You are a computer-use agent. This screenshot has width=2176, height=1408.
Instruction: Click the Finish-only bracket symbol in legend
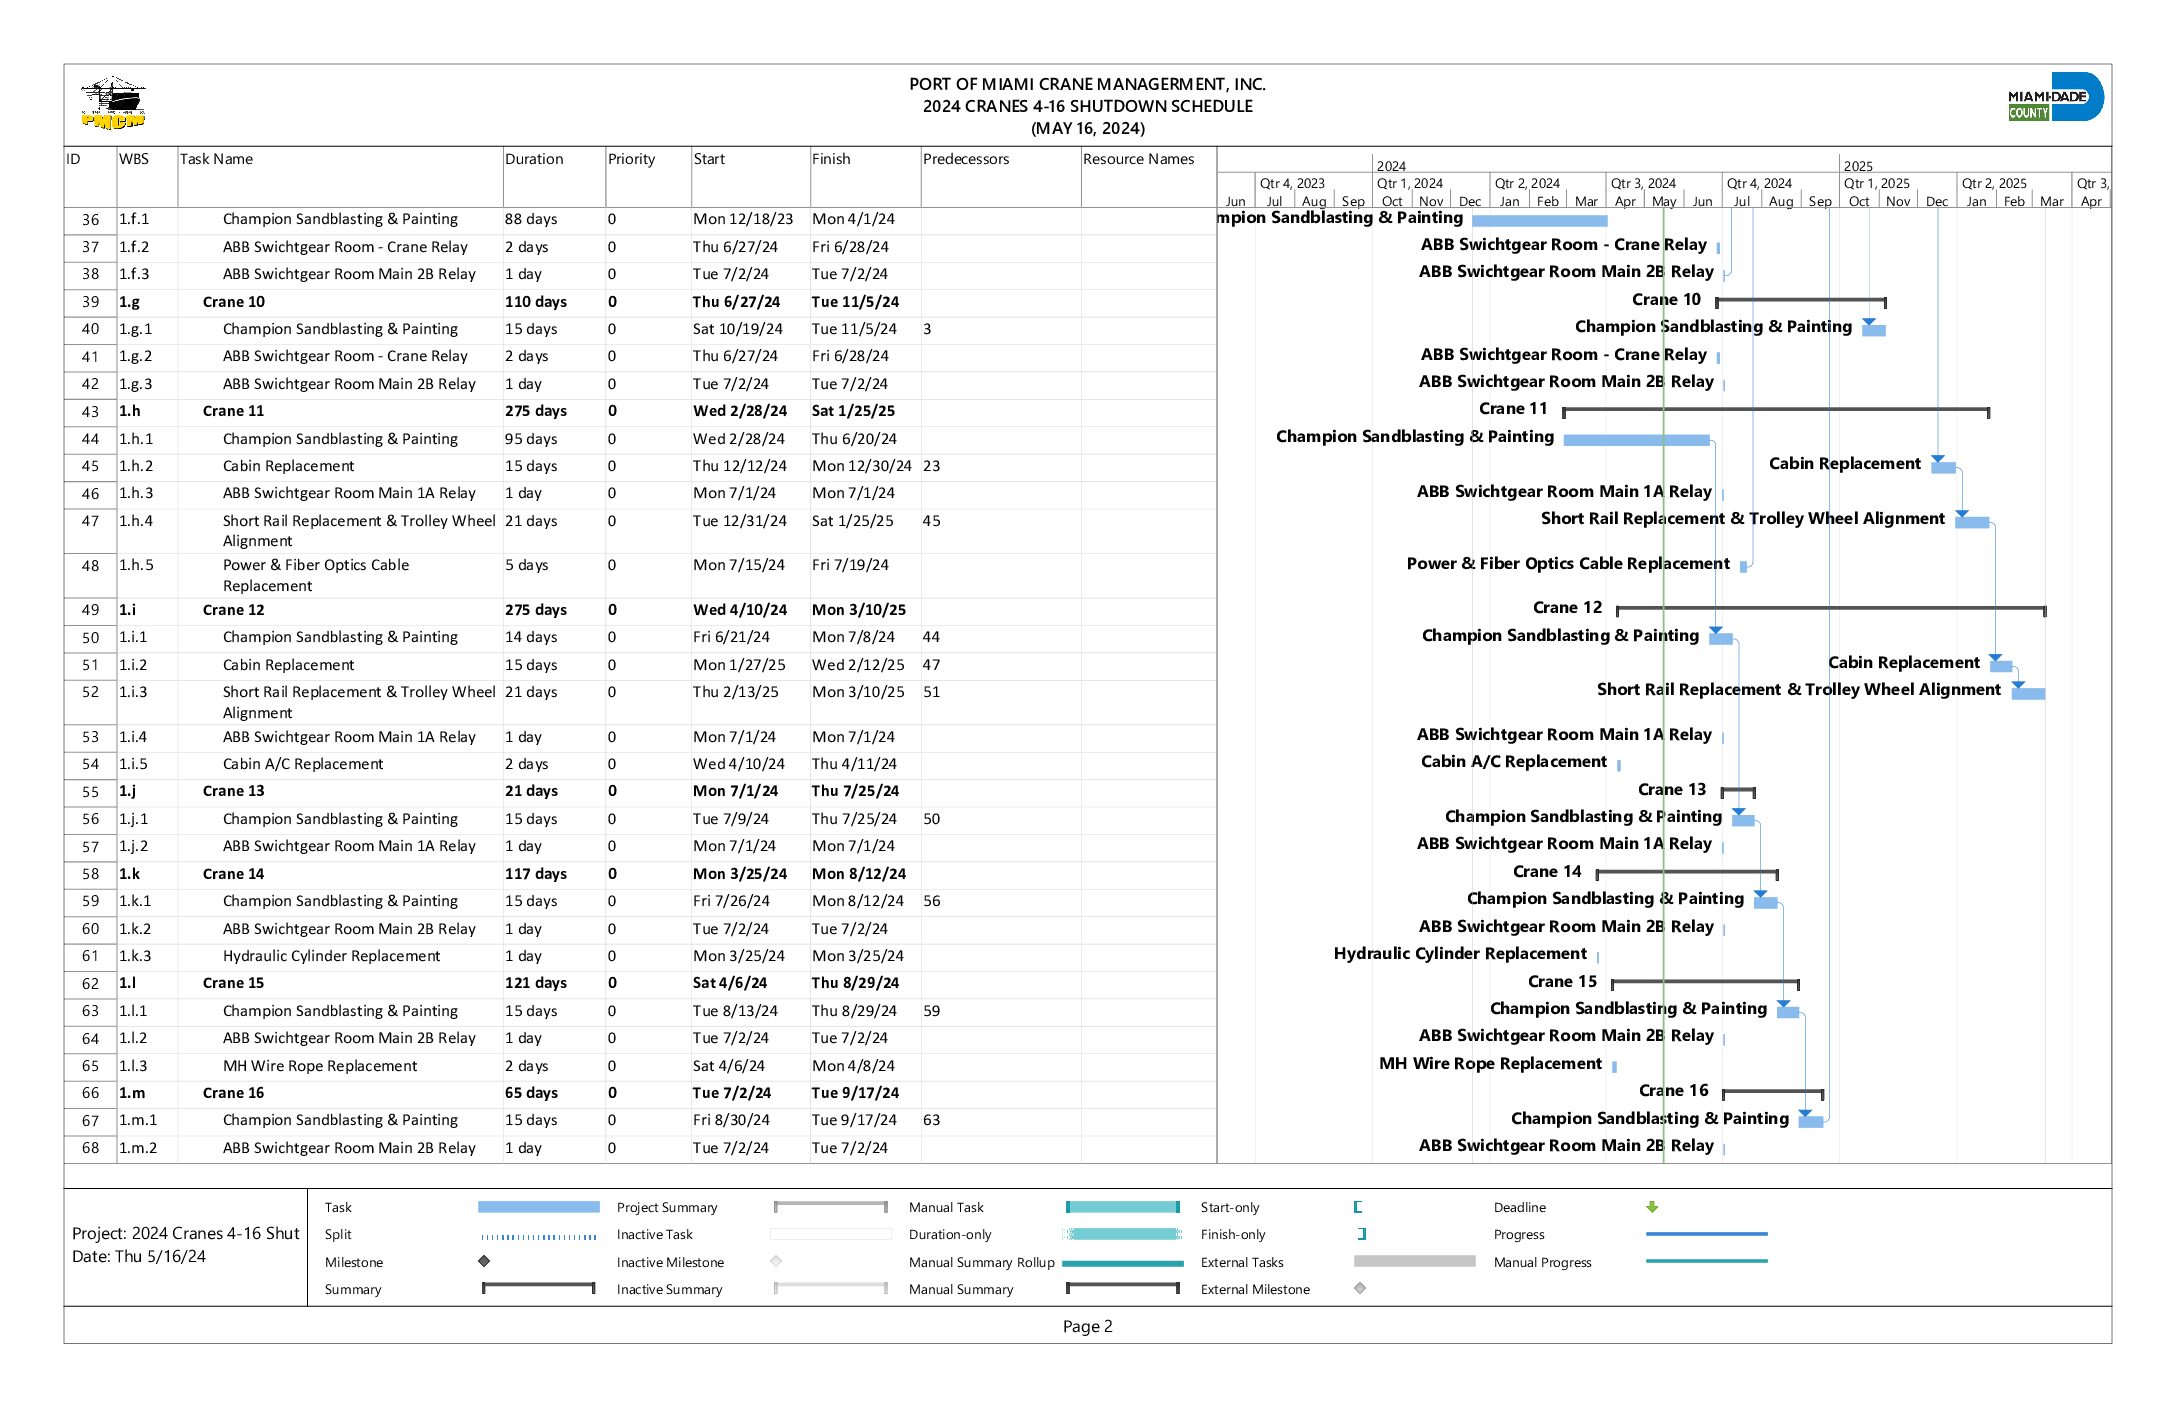[x=1362, y=1234]
